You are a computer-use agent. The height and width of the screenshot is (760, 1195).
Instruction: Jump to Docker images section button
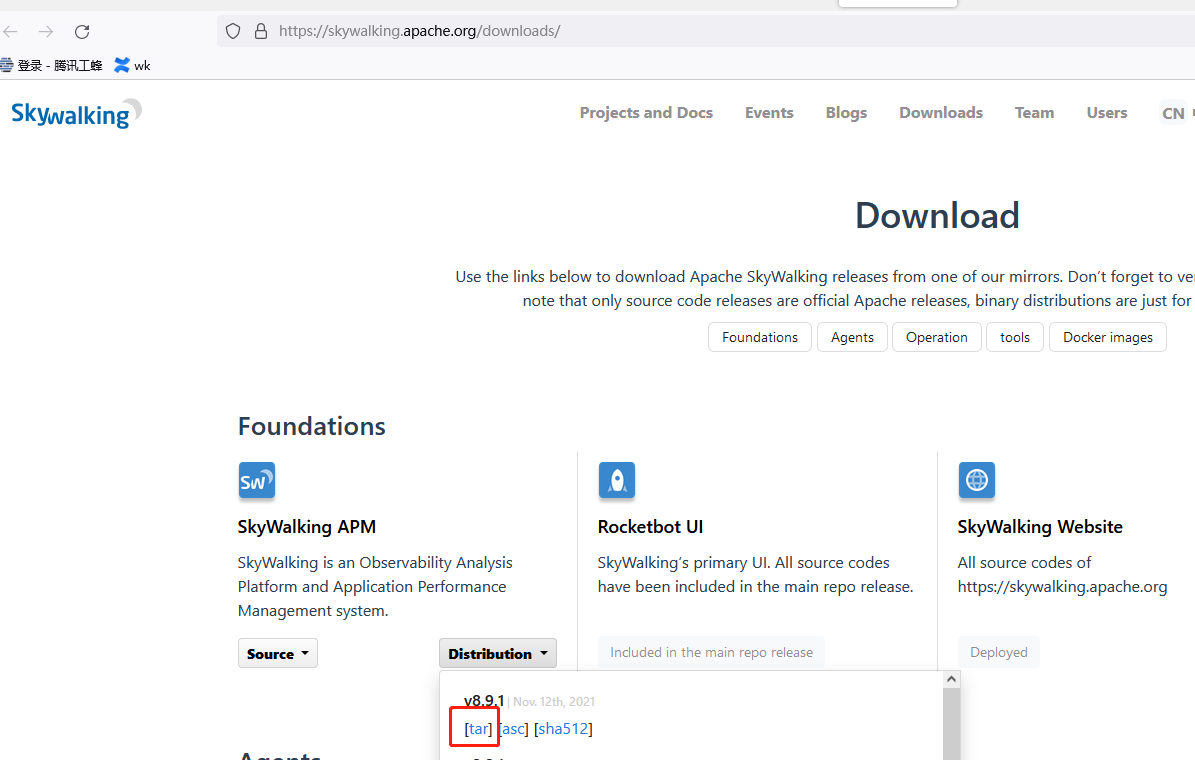[x=1107, y=337]
